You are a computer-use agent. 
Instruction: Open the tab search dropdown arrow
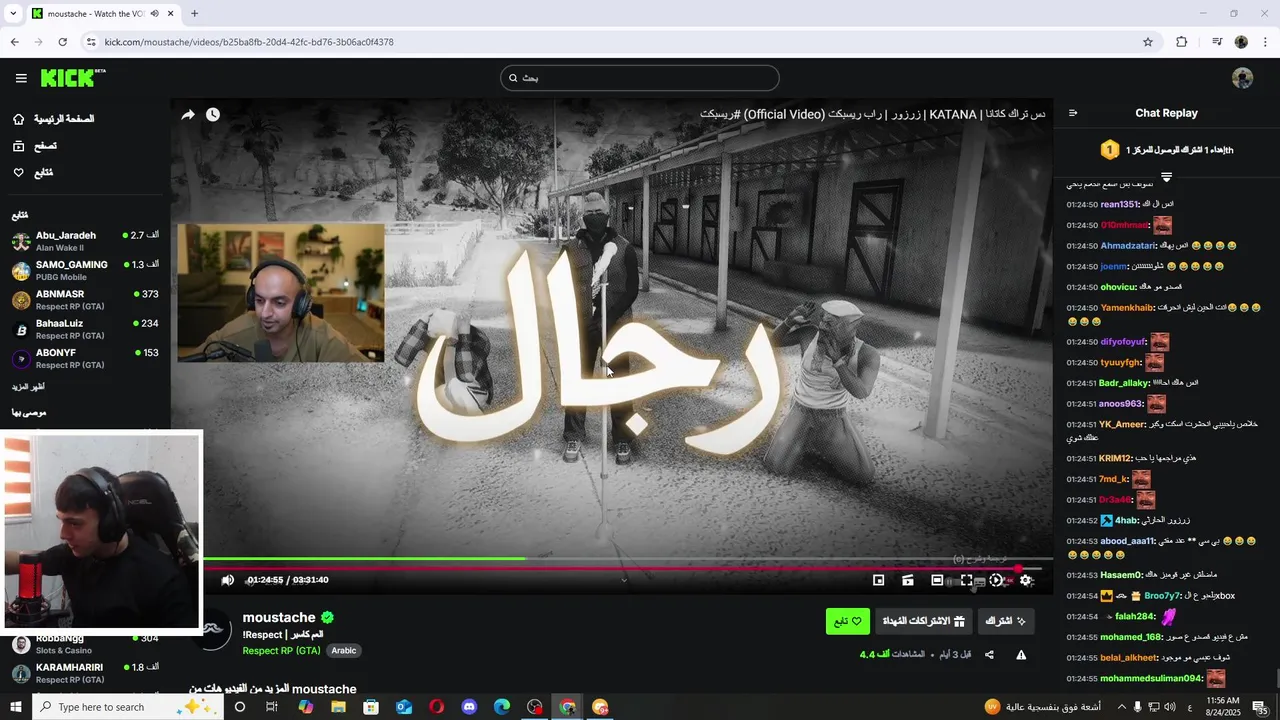tap(13, 14)
